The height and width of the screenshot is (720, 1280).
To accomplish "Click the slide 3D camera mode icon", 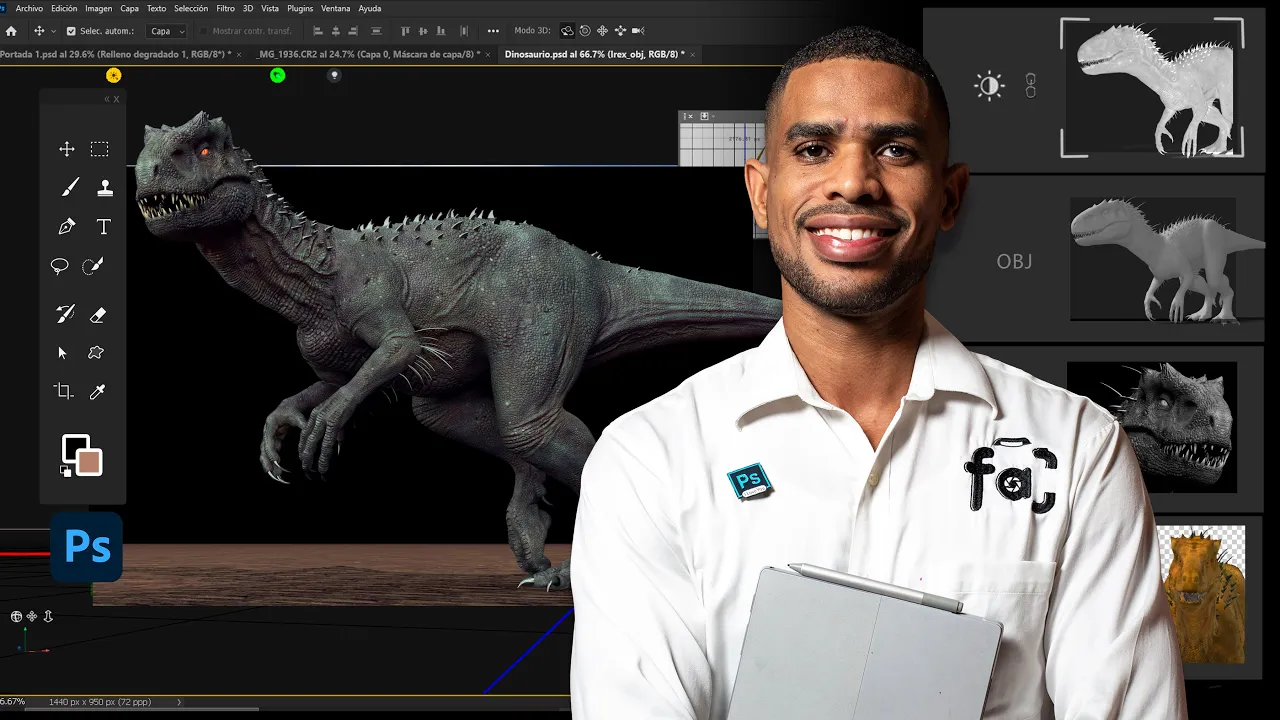I will tap(619, 31).
